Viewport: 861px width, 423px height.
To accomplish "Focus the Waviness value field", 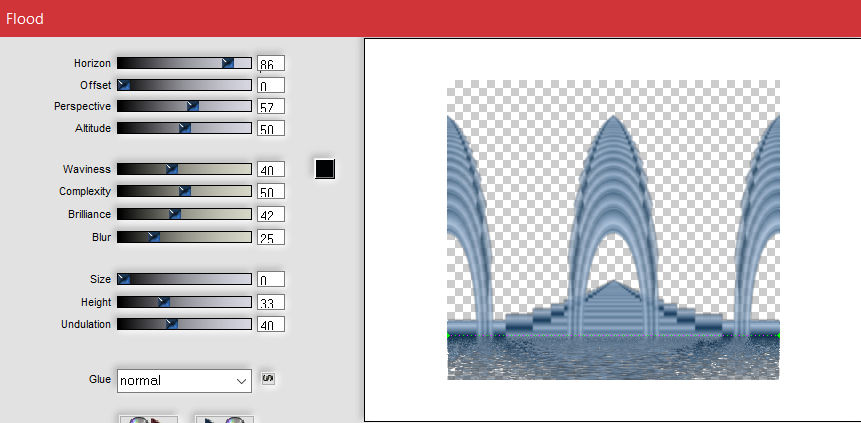I will (271, 169).
